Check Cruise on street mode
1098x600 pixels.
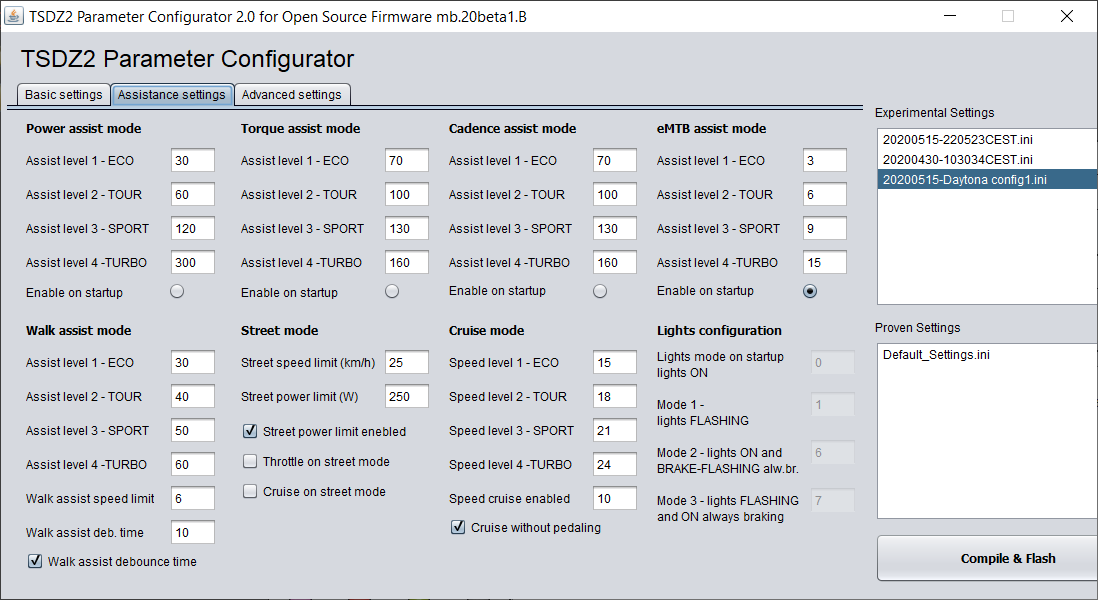250,491
